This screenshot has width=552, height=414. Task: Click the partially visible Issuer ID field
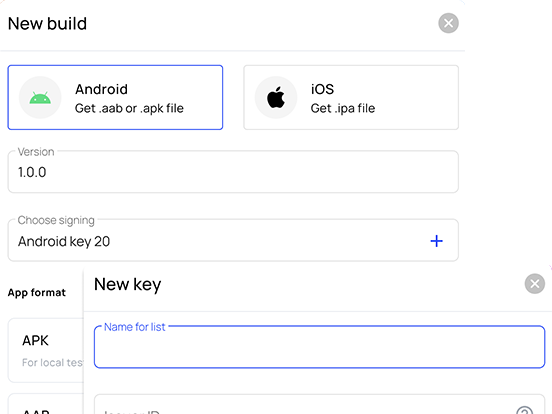(319, 404)
